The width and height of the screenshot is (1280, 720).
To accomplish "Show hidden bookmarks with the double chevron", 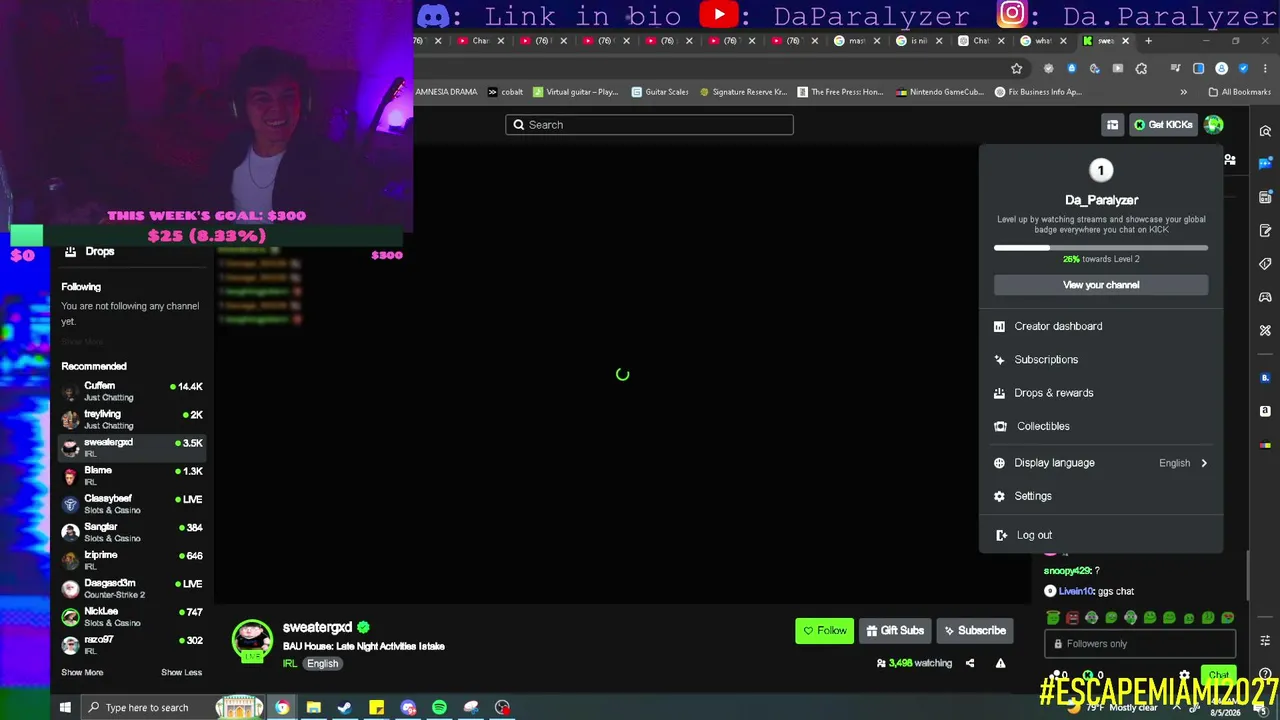I will [x=1183, y=92].
